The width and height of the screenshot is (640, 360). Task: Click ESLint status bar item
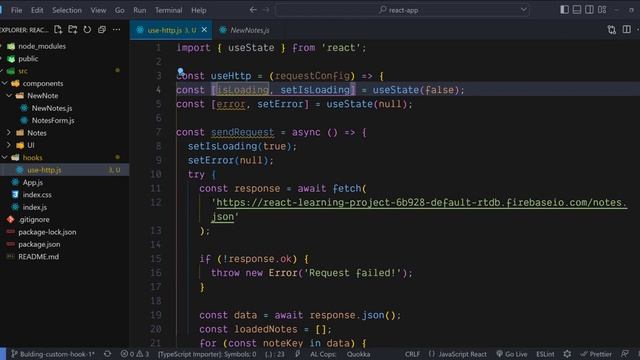545,354
